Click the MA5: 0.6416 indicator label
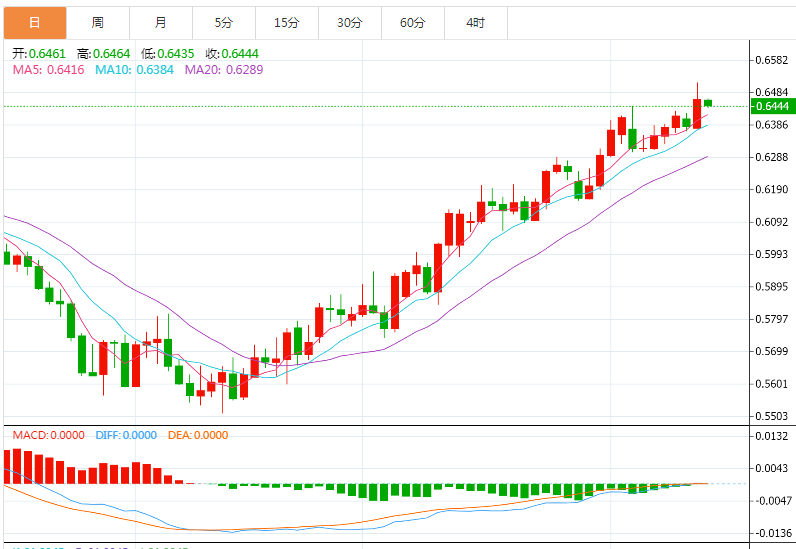The height and width of the screenshot is (549, 796). (x=49, y=70)
